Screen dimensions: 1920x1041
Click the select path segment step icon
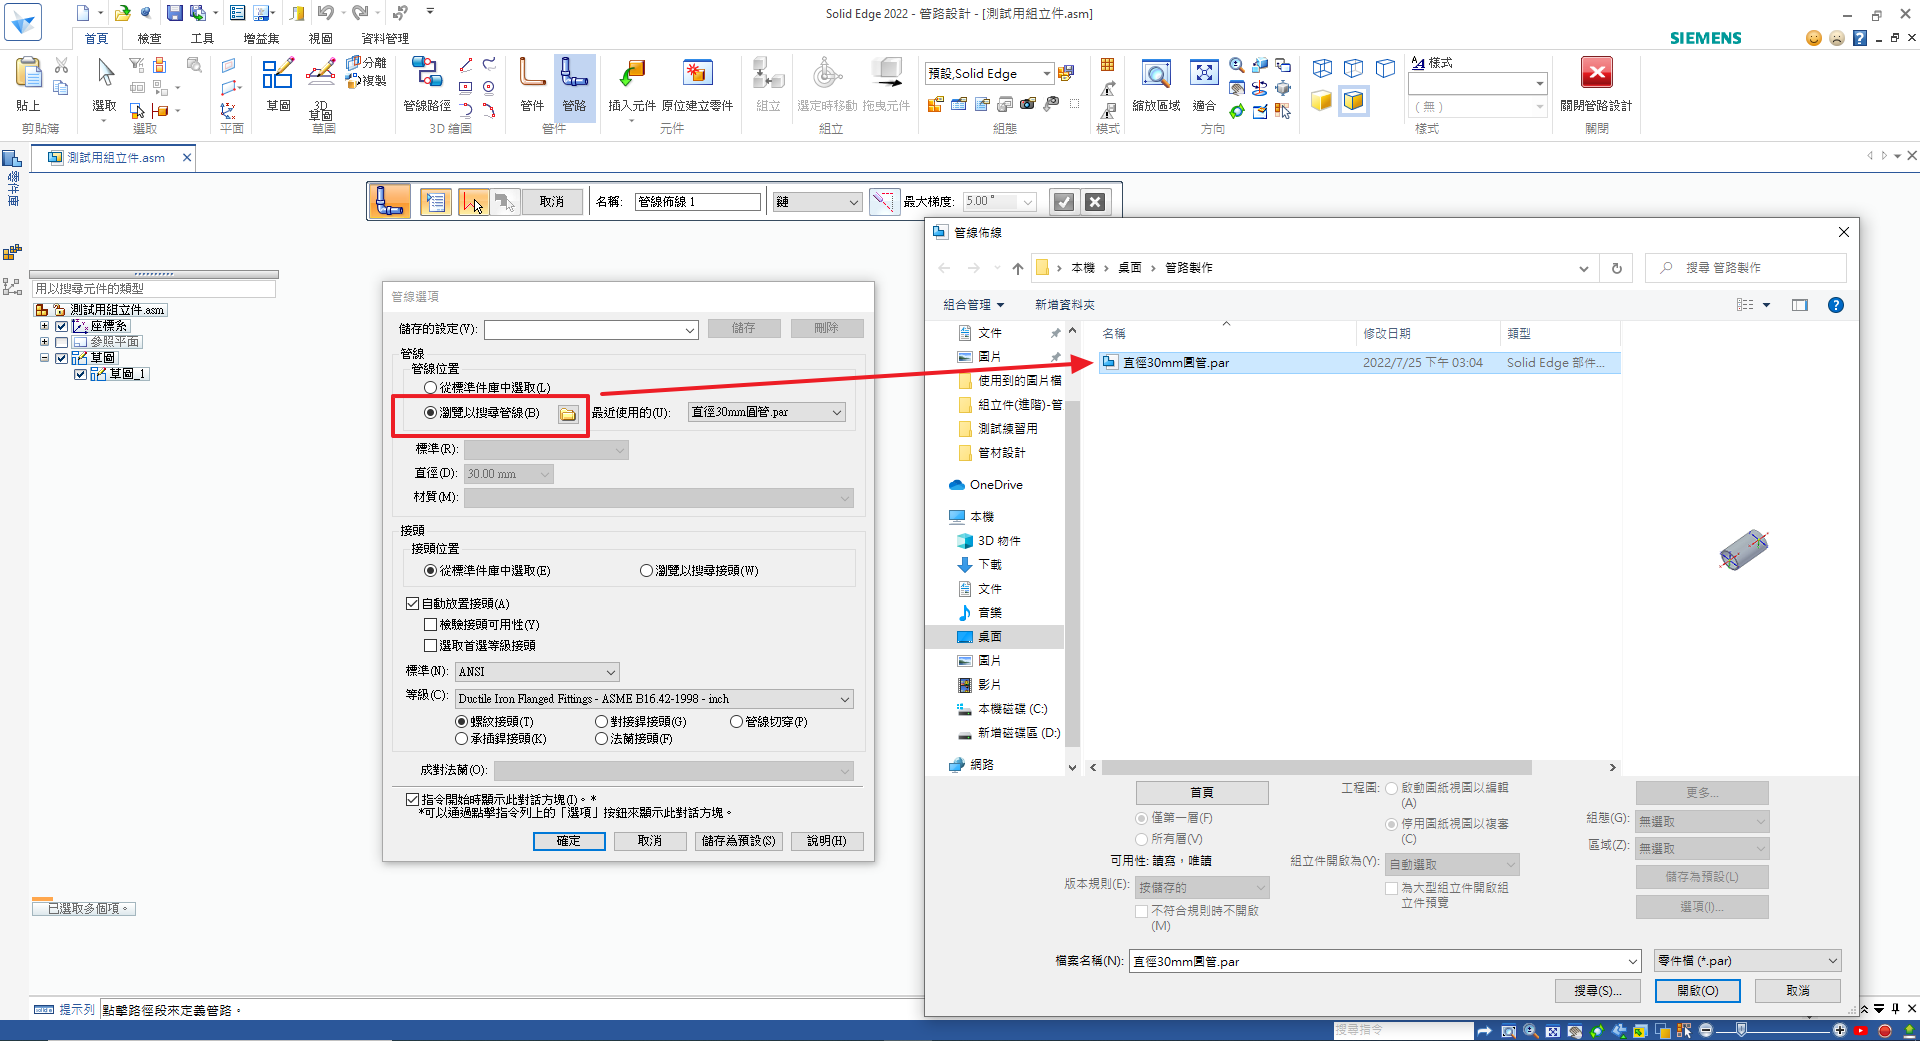474,202
